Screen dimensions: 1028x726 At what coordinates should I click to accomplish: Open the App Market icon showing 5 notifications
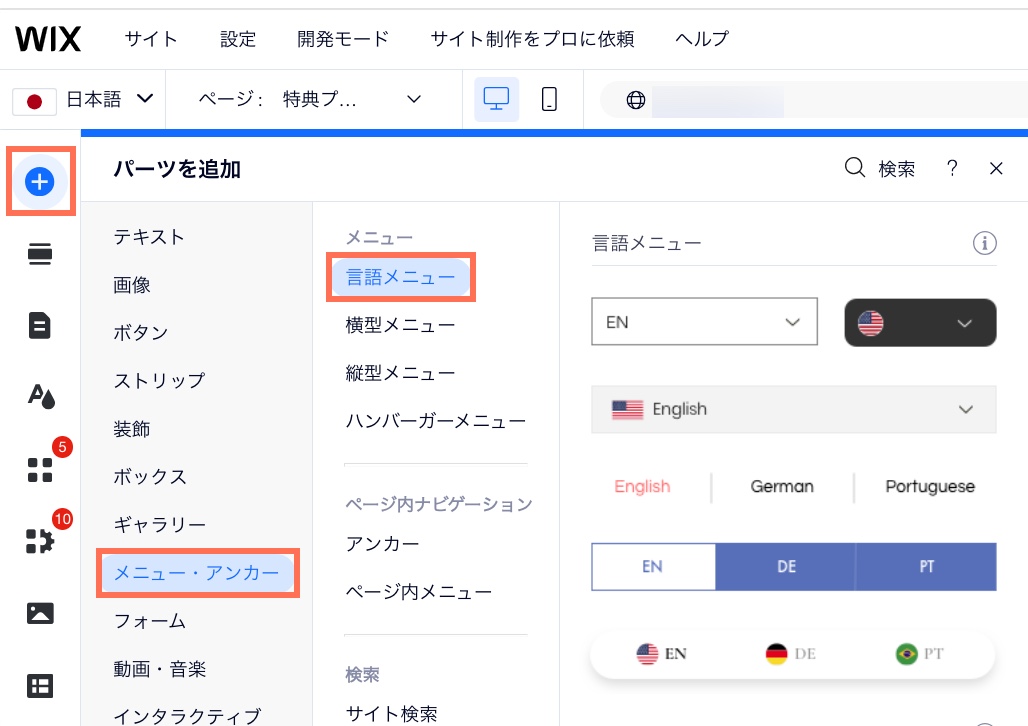coord(39,469)
